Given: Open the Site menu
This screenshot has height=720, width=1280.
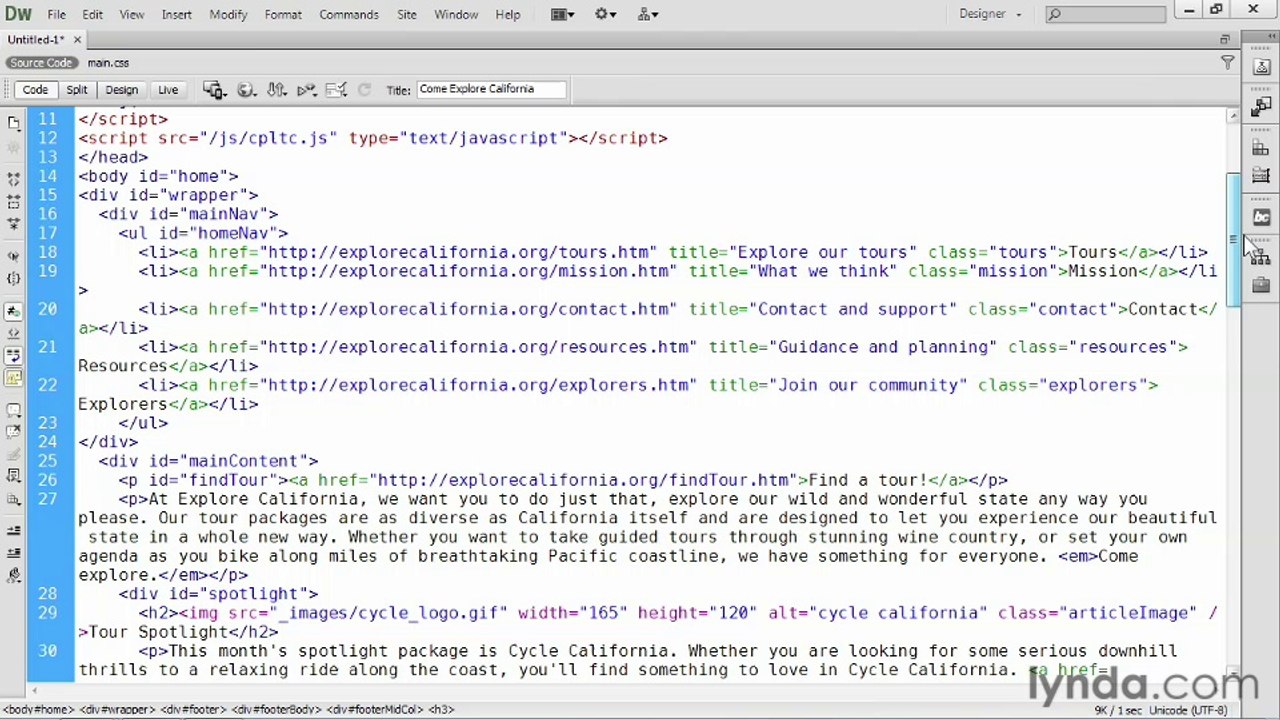Looking at the screenshot, I should tap(406, 14).
